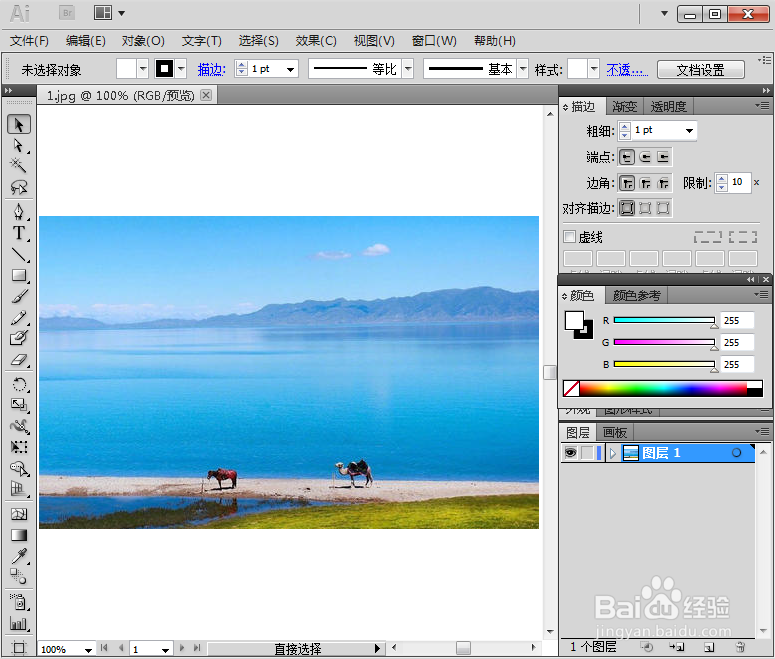
Task: Open stroke weight dropdown in control bar
Action: click(291, 69)
